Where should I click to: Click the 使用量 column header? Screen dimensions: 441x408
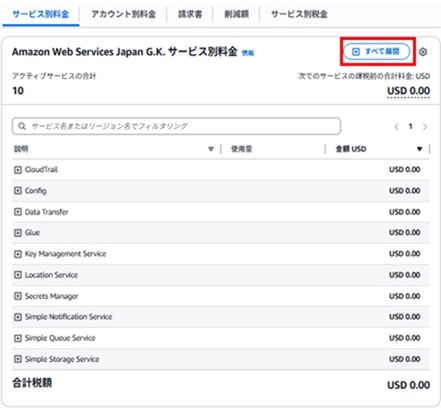click(241, 149)
